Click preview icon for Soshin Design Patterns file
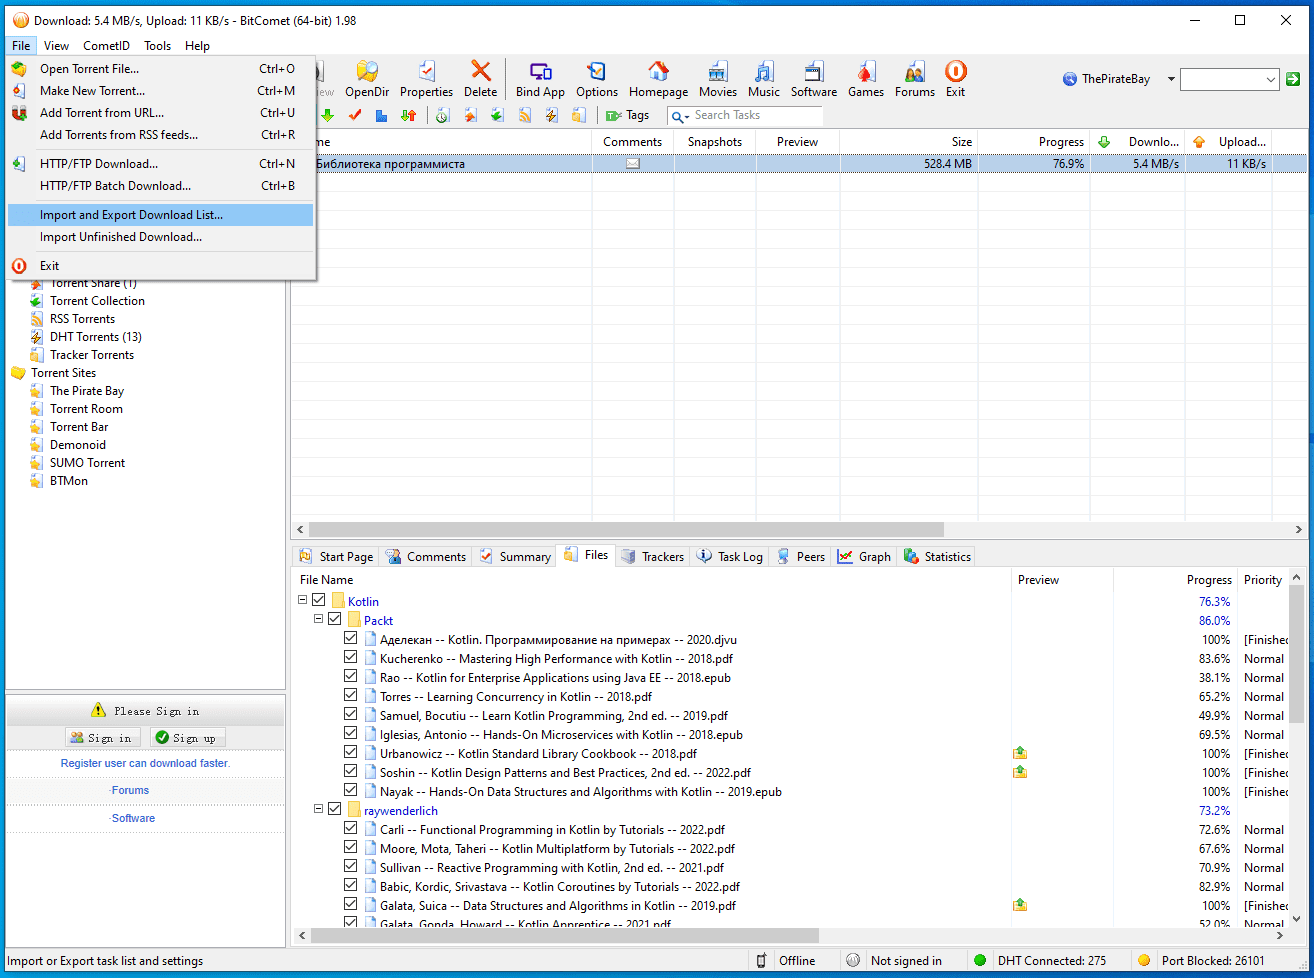 click(1020, 772)
